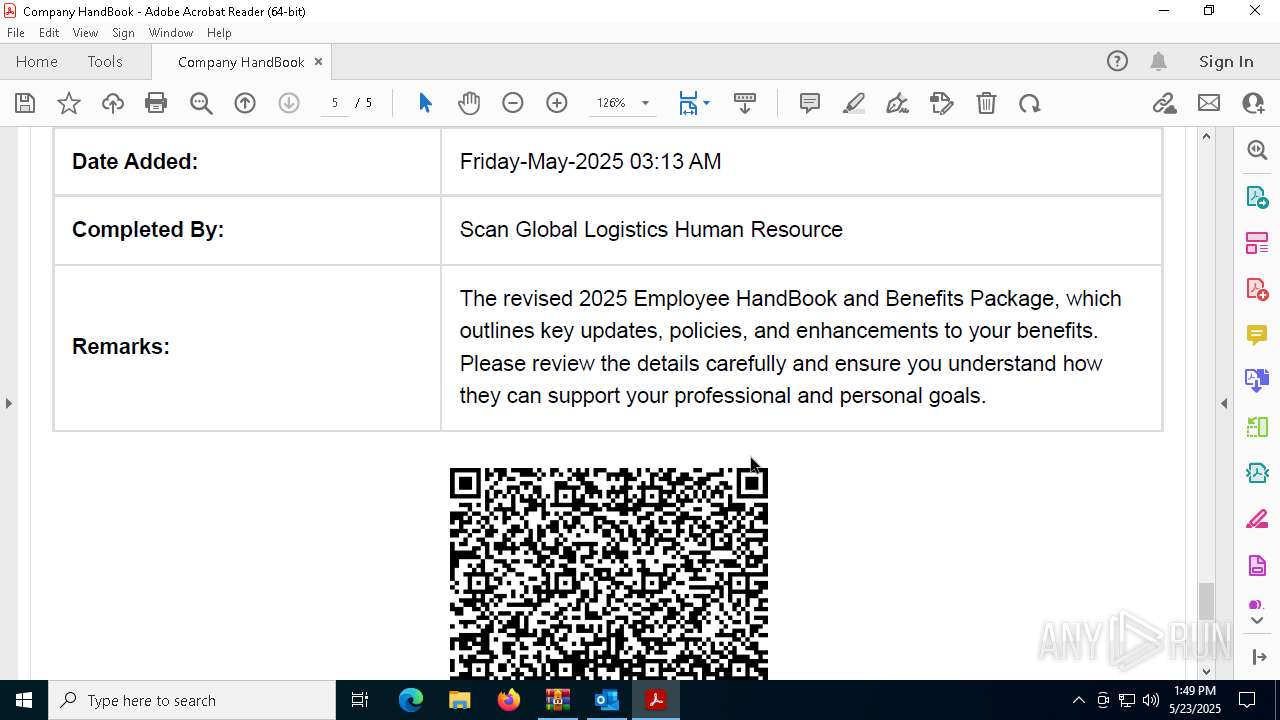The width and height of the screenshot is (1280, 720).
Task: Open the Window menu
Action: click(171, 32)
